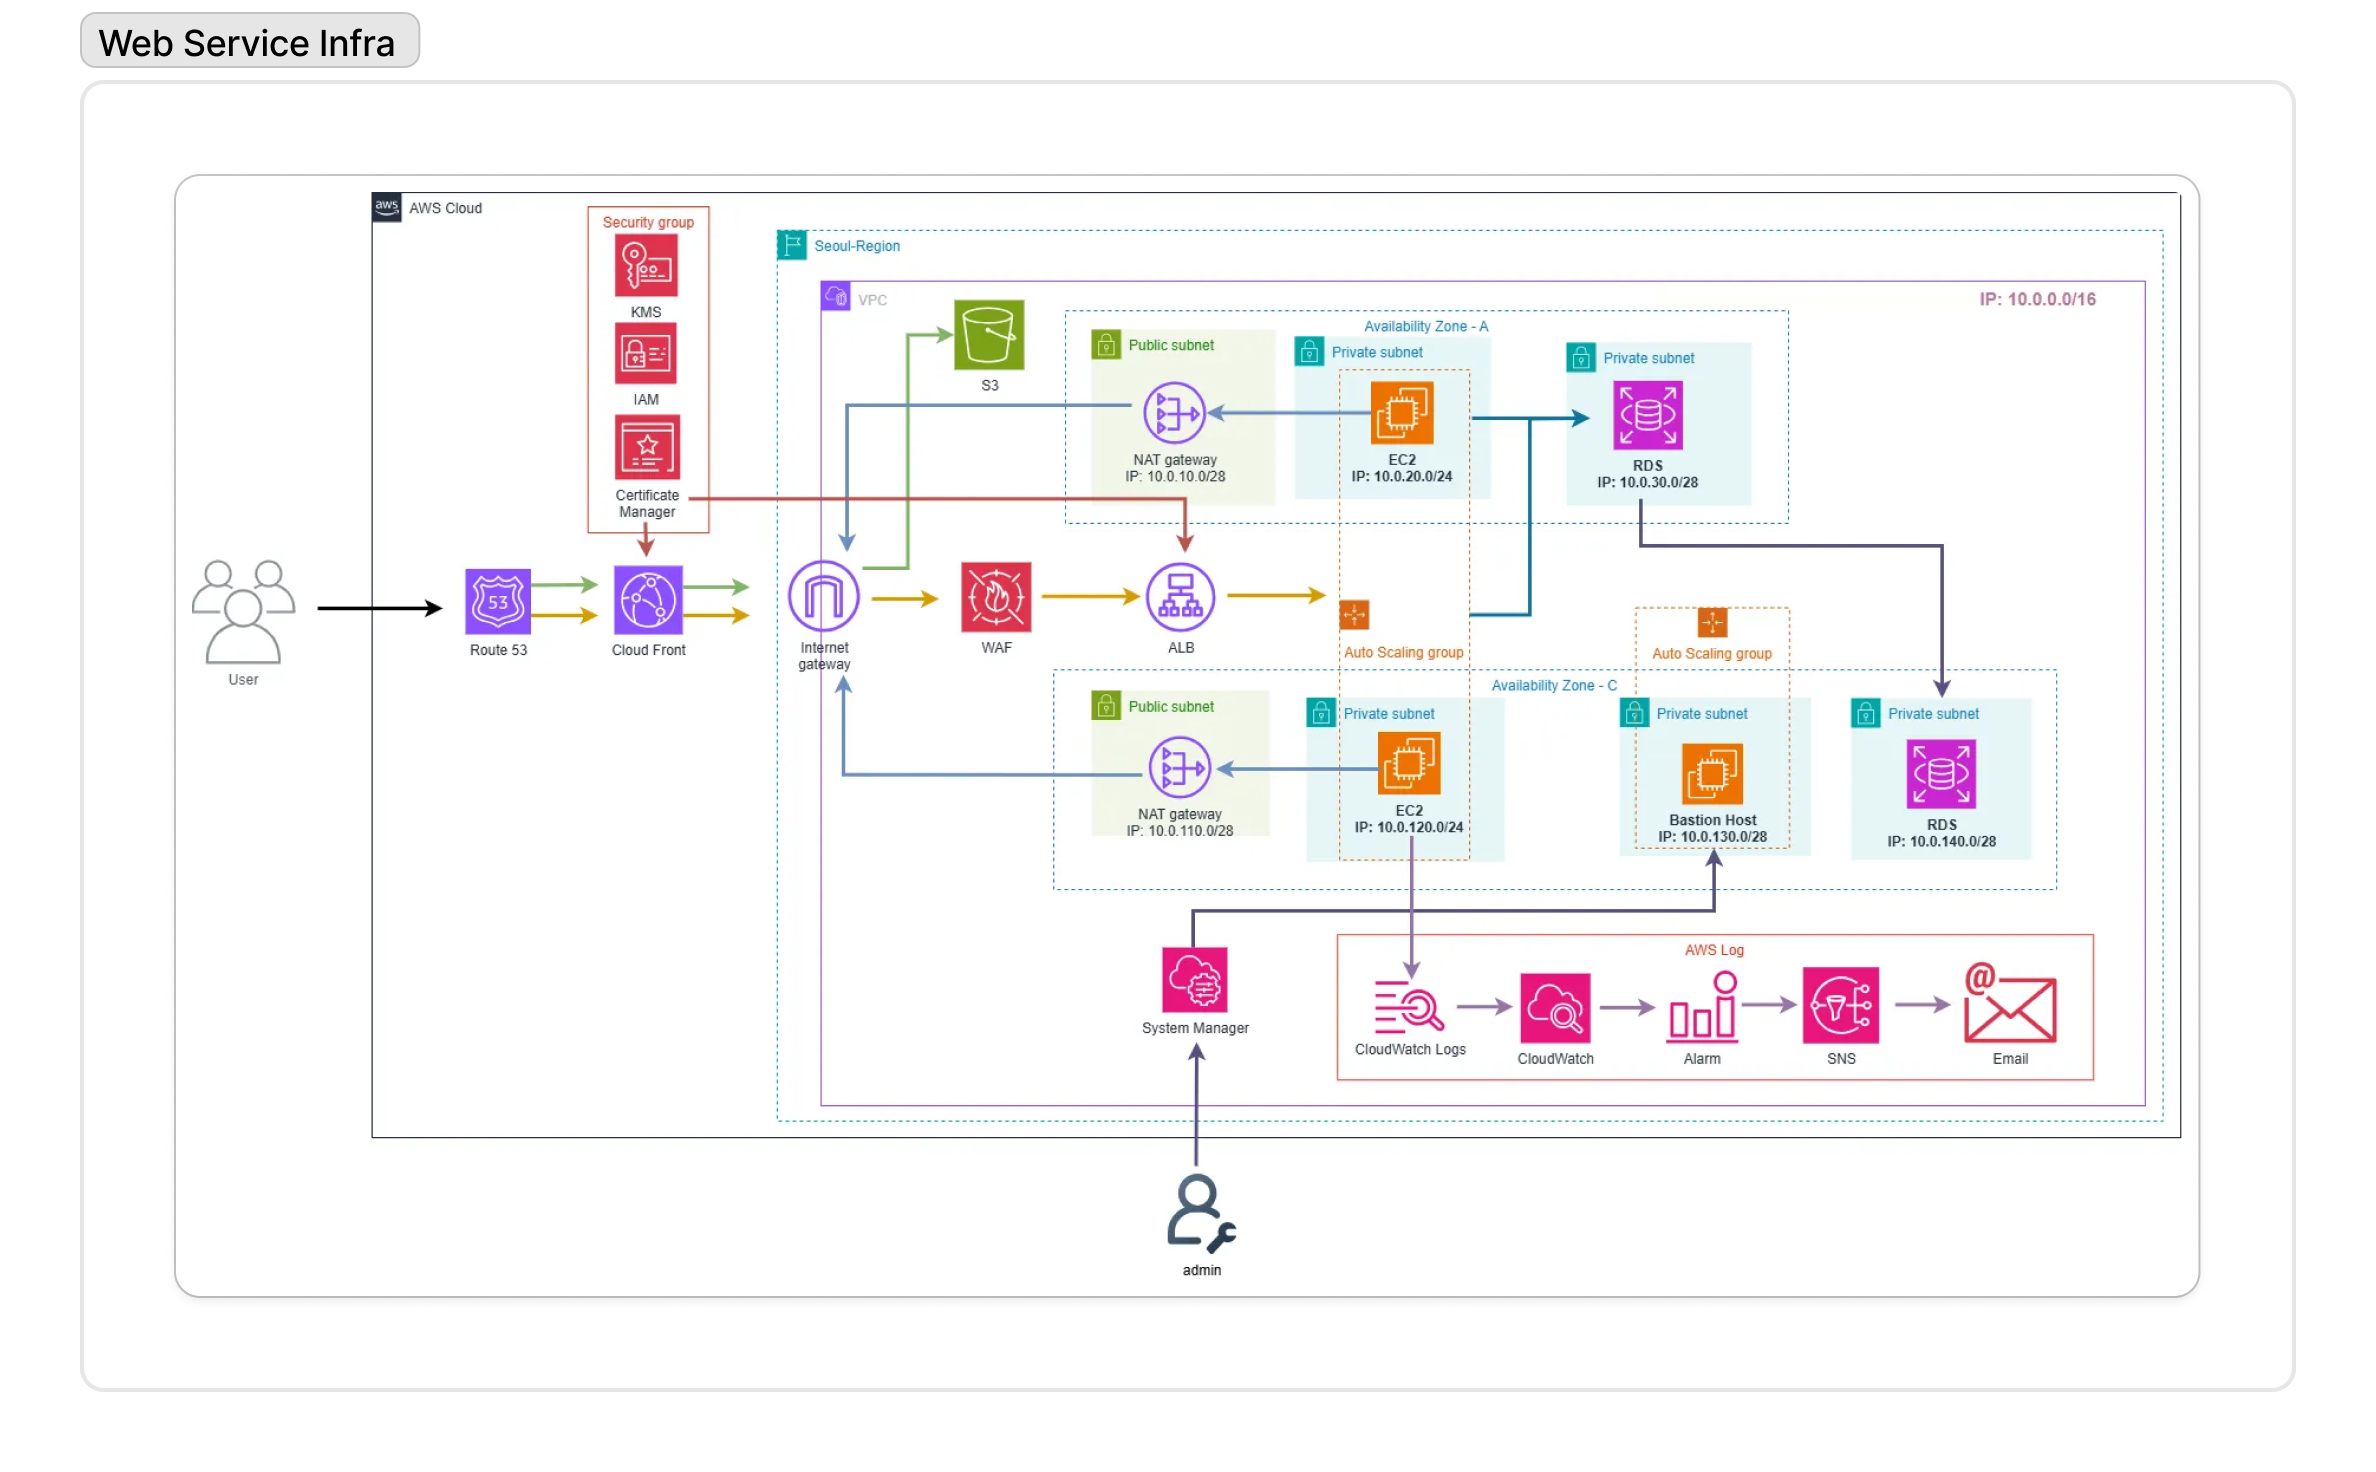Click the System Manager icon
Screen dimensions: 2376x1472
[x=1195, y=980]
